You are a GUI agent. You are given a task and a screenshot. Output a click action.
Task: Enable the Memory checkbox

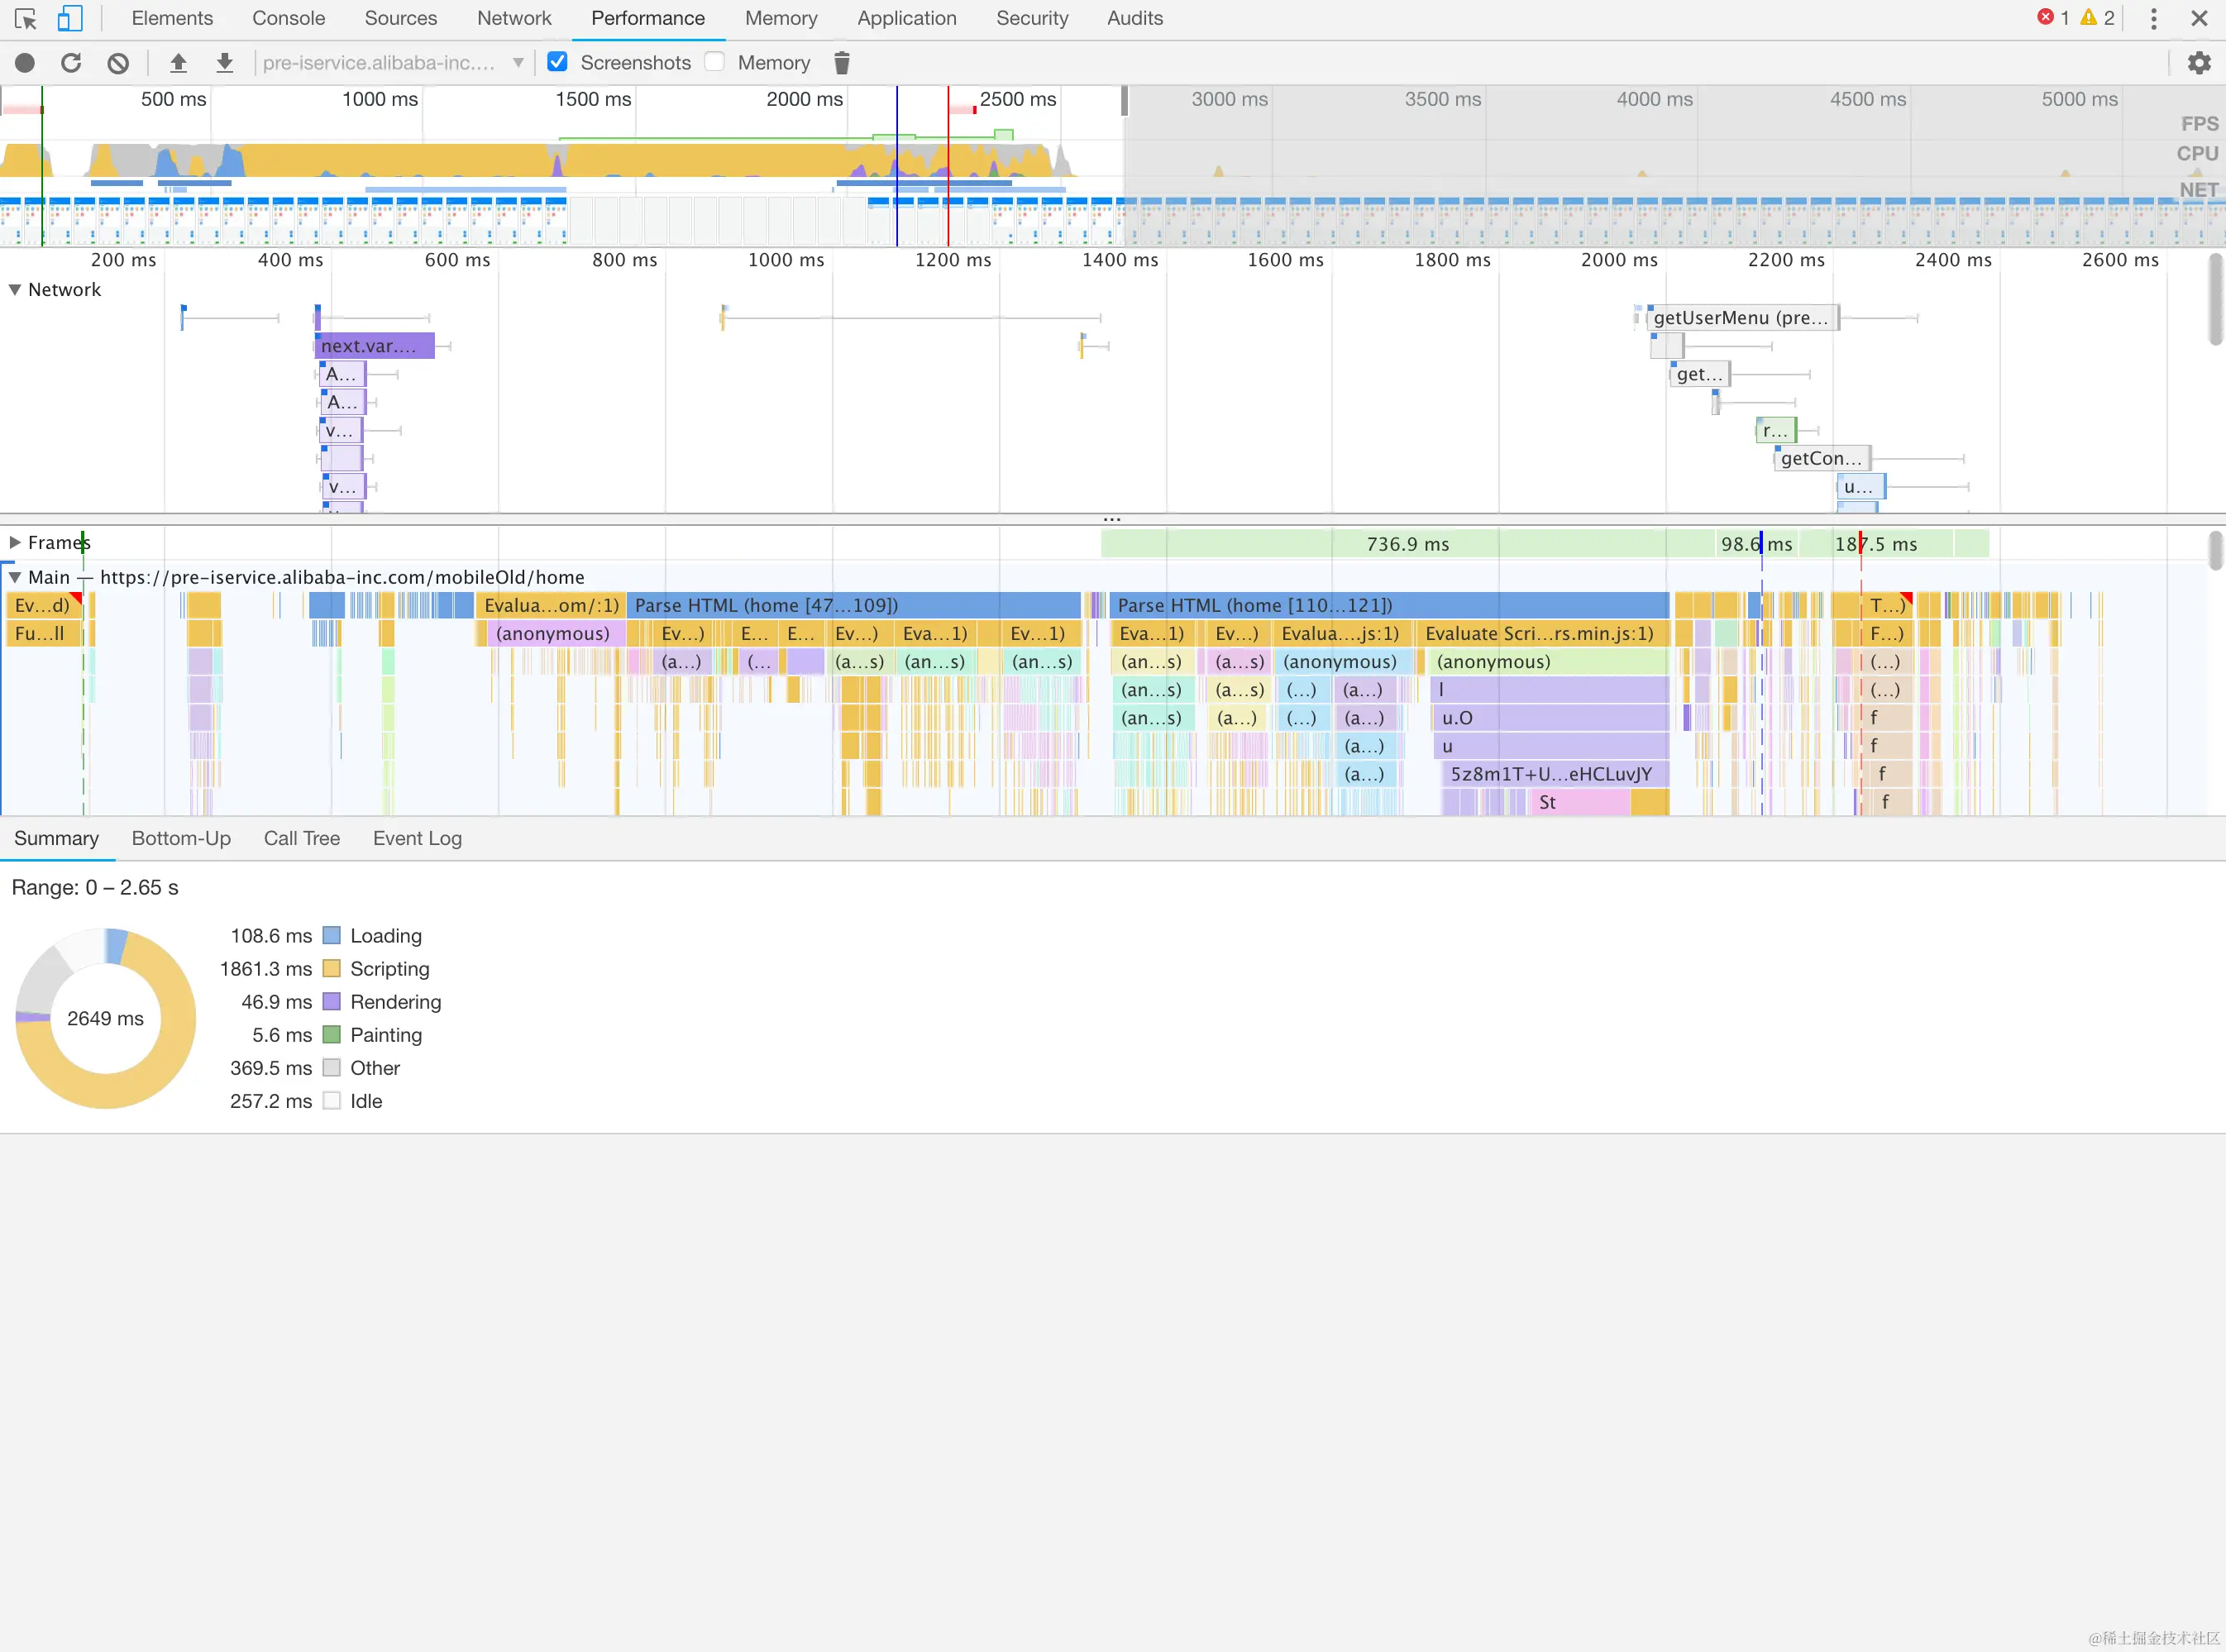pyautogui.click(x=715, y=62)
